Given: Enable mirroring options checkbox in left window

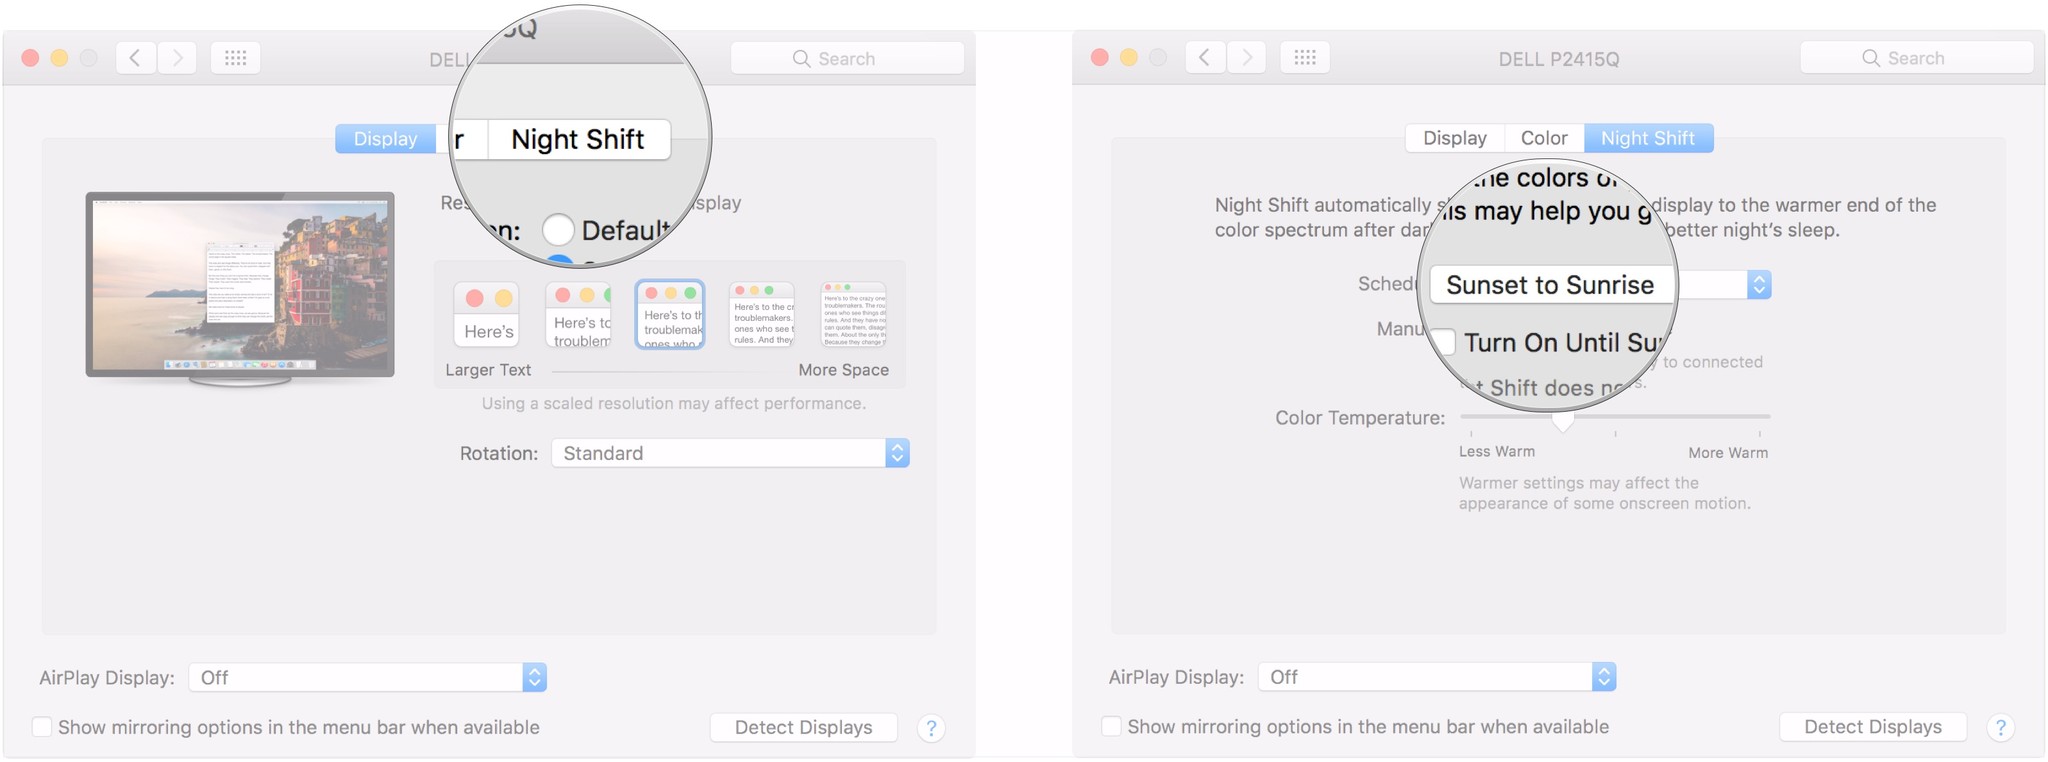Looking at the screenshot, I should 42,727.
